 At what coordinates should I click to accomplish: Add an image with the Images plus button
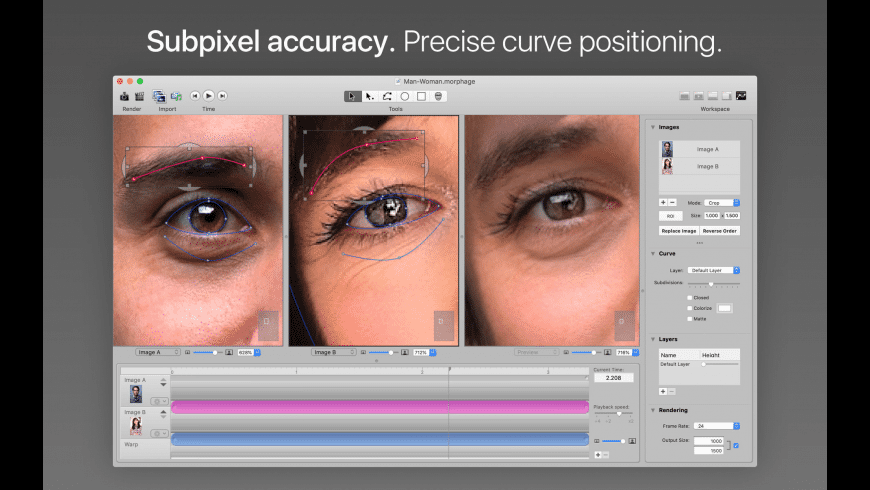[x=663, y=203]
